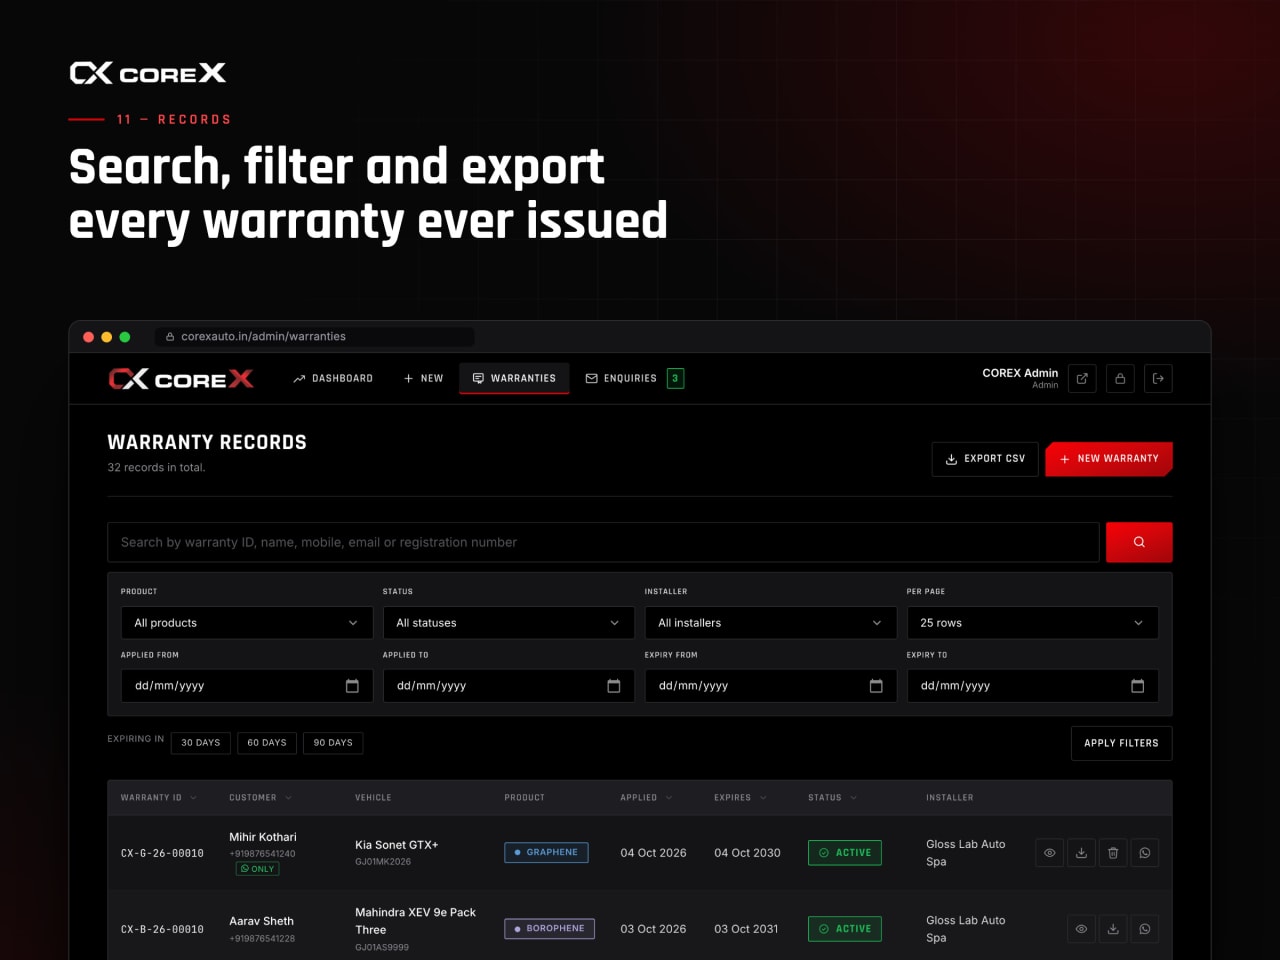This screenshot has height=960, width=1280.
Task: Open the New tab in navigation
Action: [x=423, y=378]
